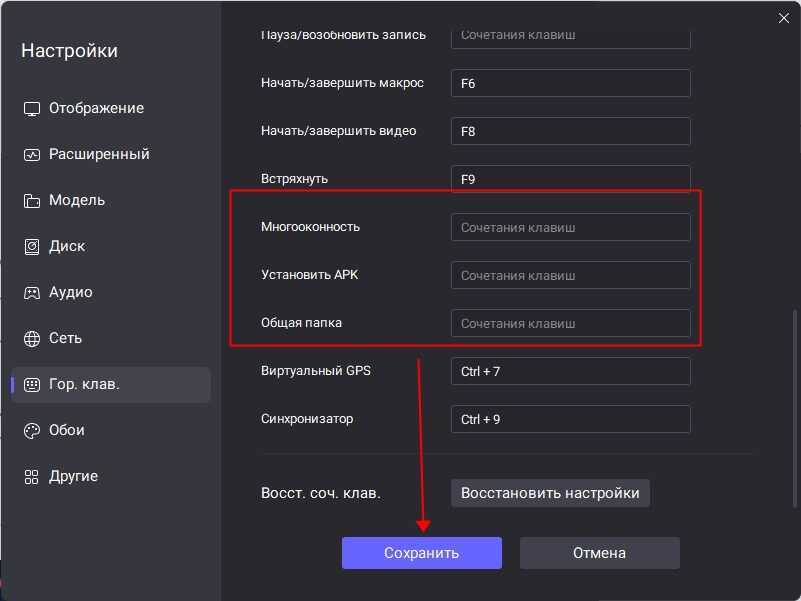
Task: Click the gamepad icon next to Аудио
Action: pos(30,291)
